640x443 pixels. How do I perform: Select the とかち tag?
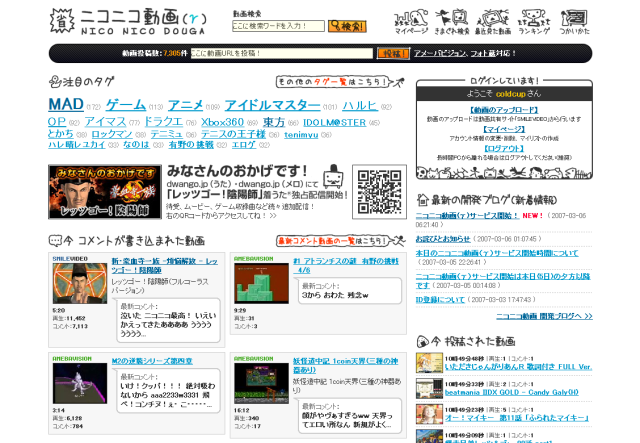point(61,134)
